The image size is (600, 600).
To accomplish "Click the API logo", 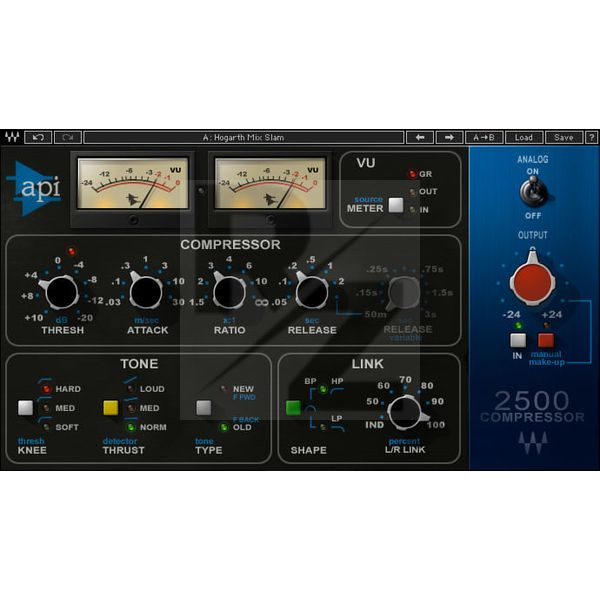I will (x=35, y=188).
